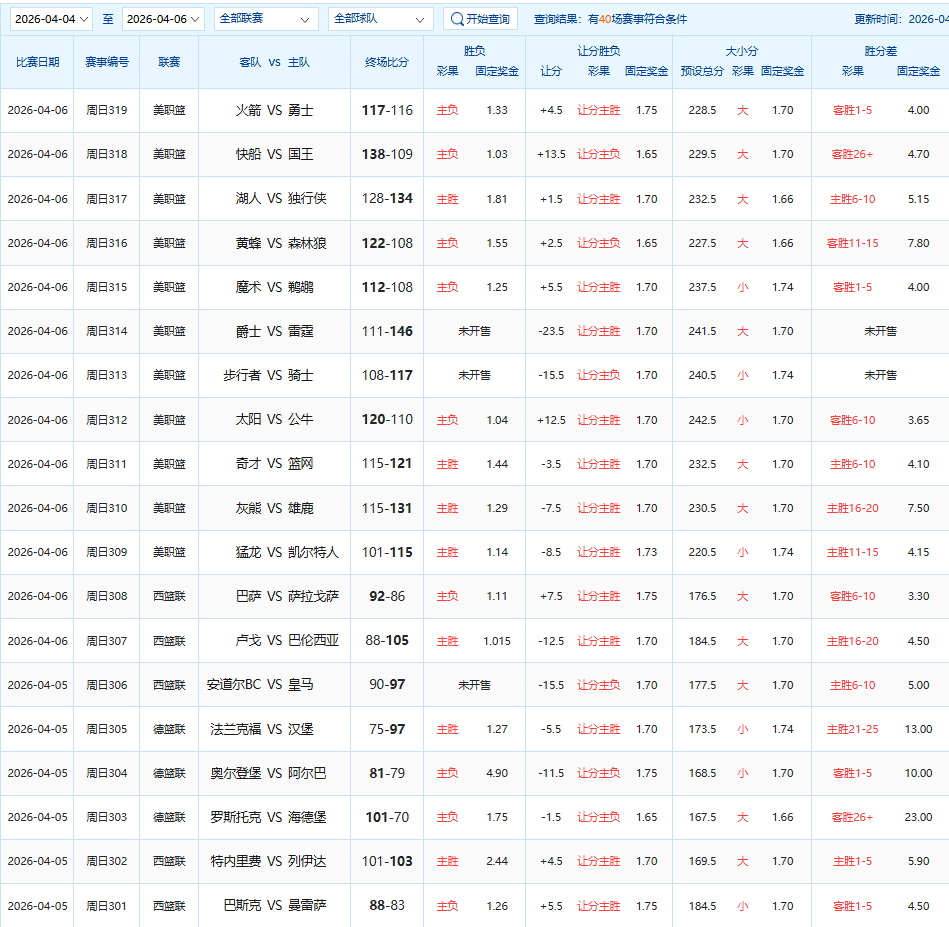Click the 终场比分 column header

387,62
